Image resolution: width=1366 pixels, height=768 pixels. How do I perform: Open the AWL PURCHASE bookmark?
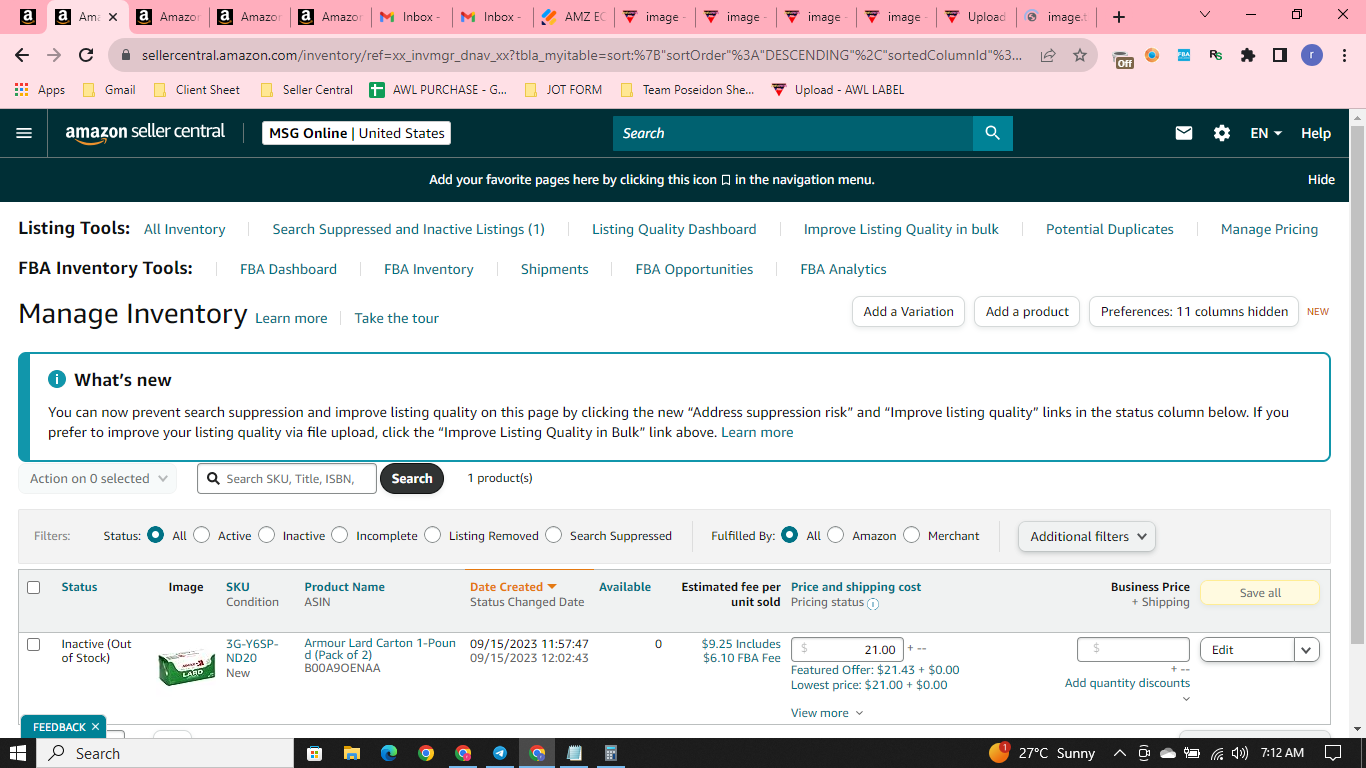(x=438, y=90)
